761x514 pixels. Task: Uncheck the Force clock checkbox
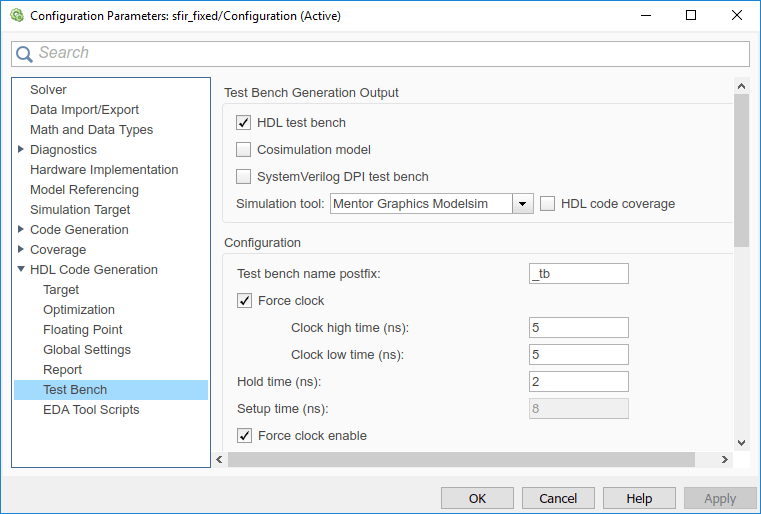coord(244,301)
